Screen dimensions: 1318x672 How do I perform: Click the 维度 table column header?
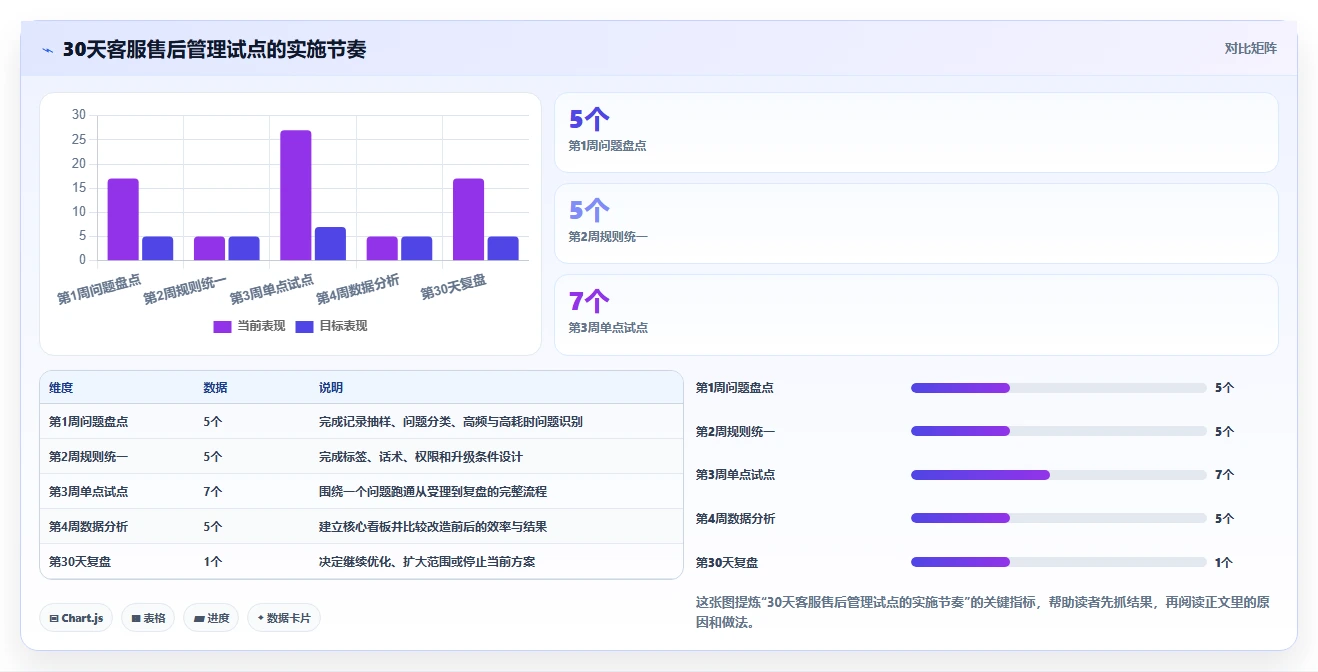61,388
